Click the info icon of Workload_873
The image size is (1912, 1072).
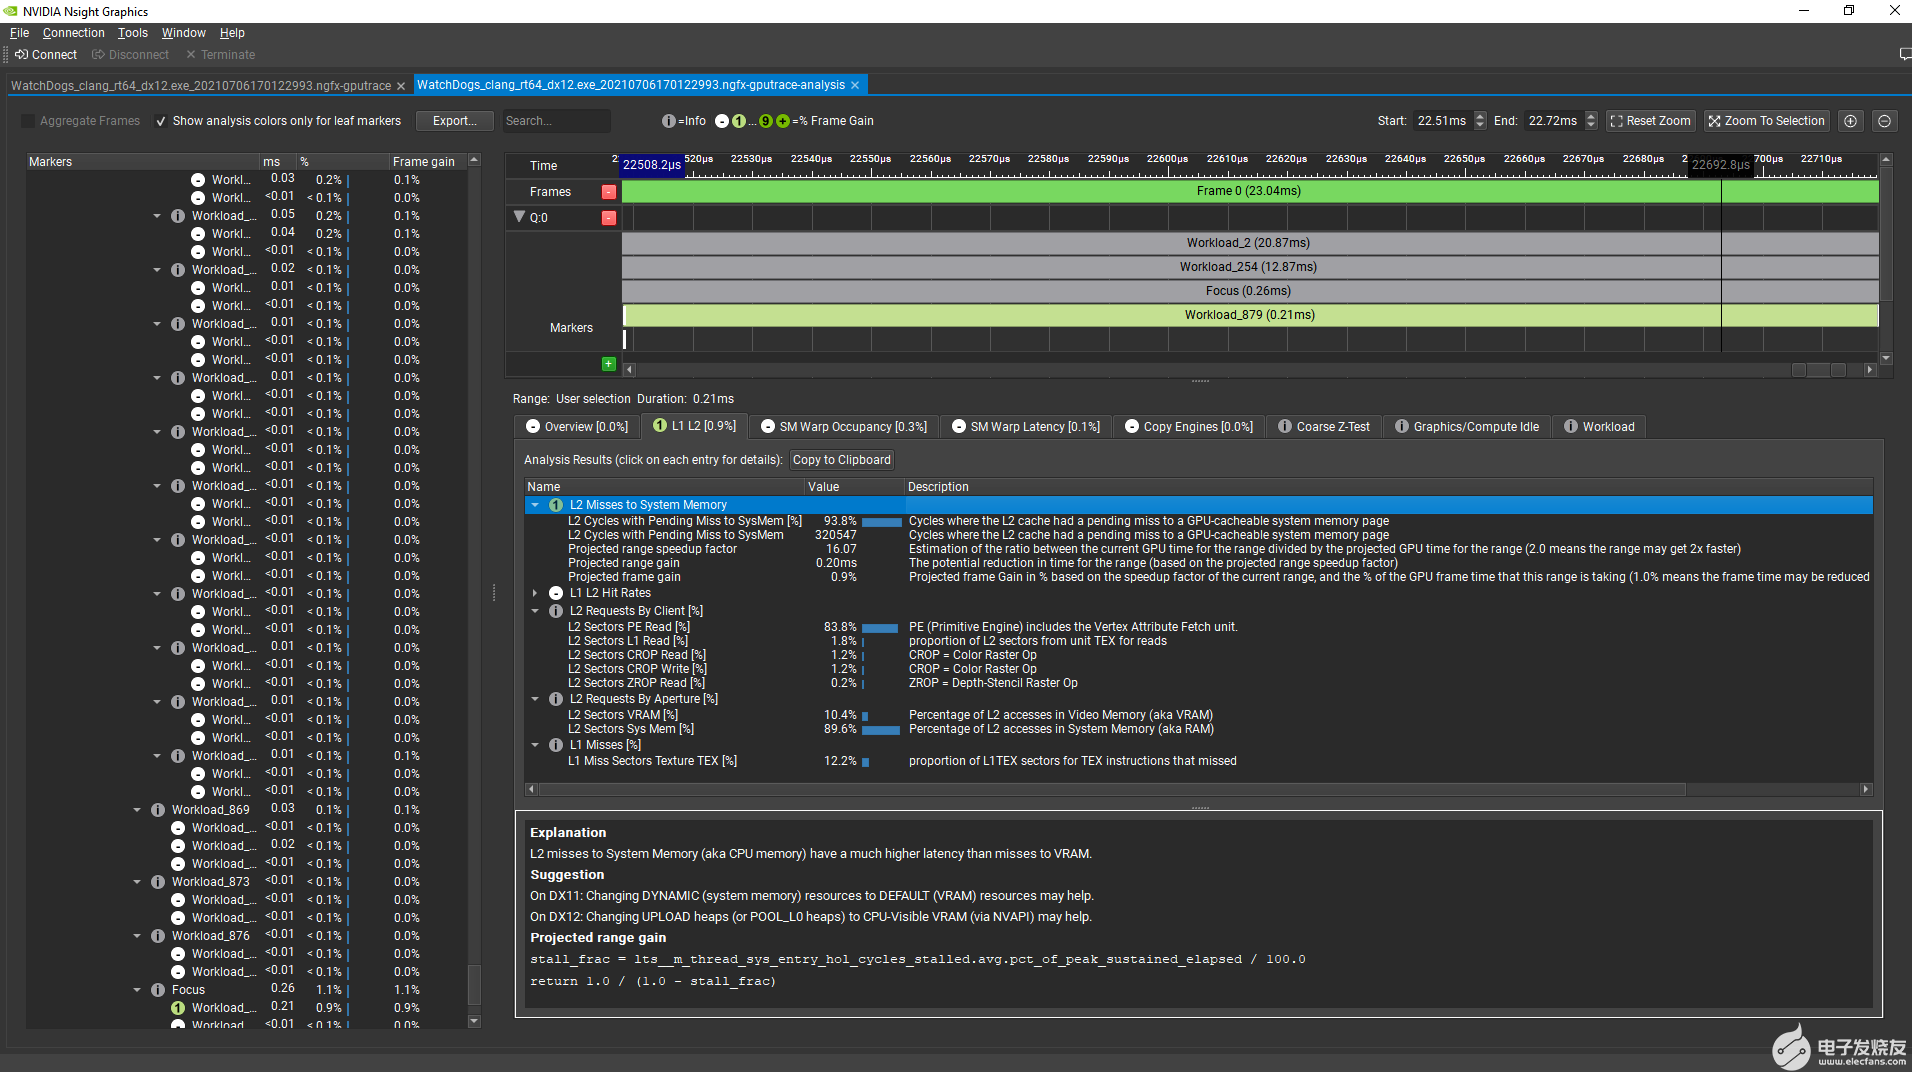(158, 882)
